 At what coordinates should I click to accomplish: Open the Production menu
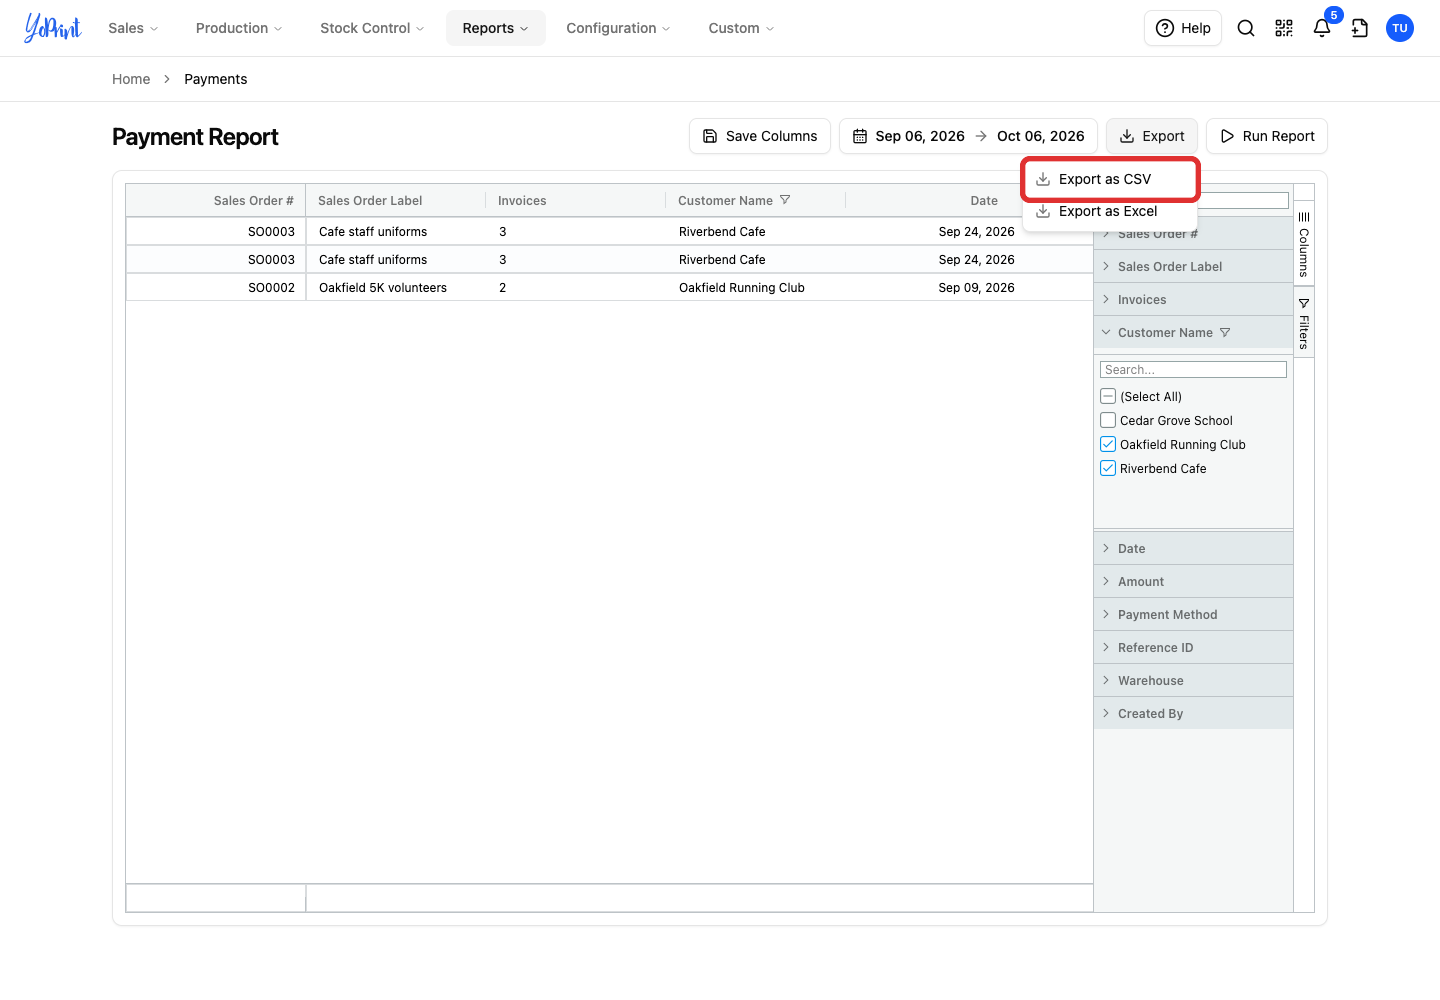click(239, 28)
